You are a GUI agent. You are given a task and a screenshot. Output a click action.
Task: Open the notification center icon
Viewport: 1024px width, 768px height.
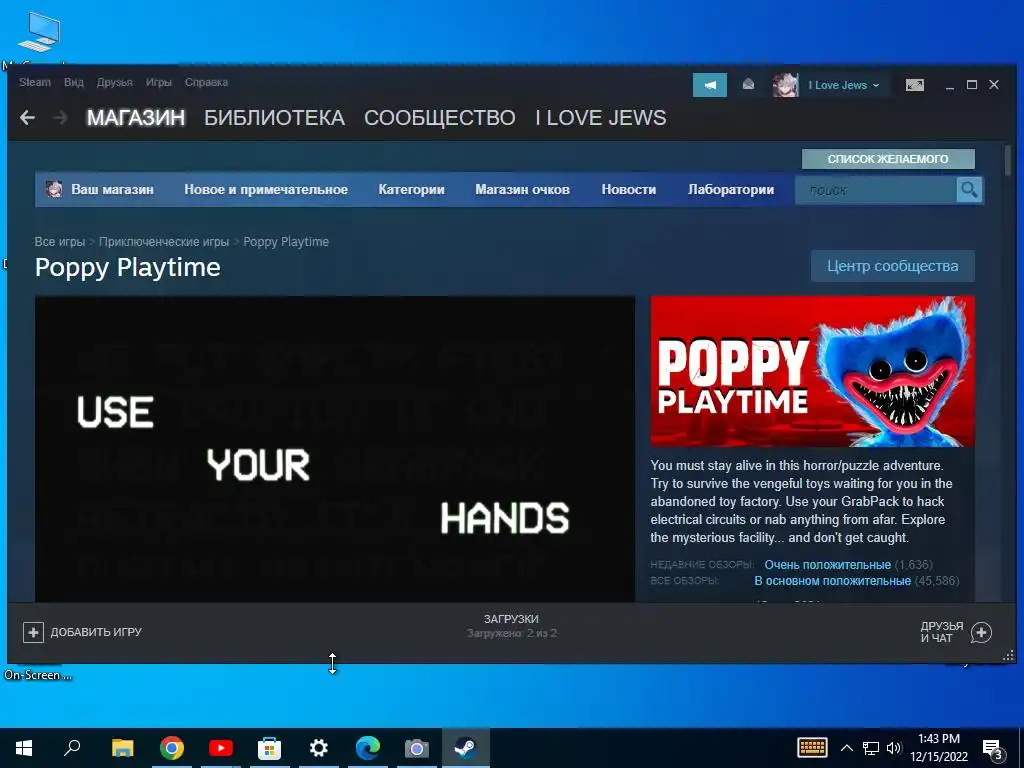tap(993, 749)
